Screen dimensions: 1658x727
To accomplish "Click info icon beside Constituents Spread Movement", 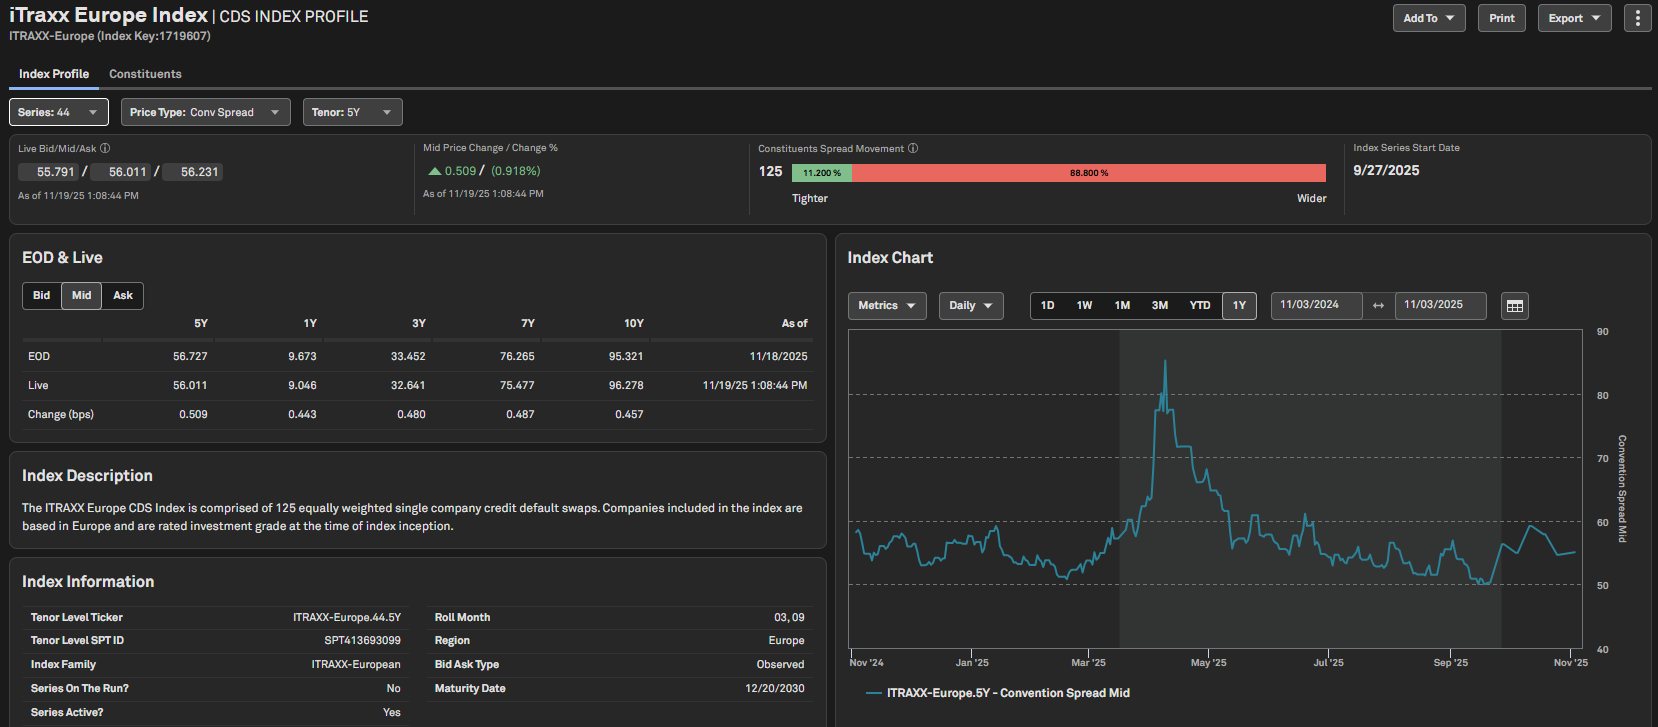I will [x=913, y=148].
